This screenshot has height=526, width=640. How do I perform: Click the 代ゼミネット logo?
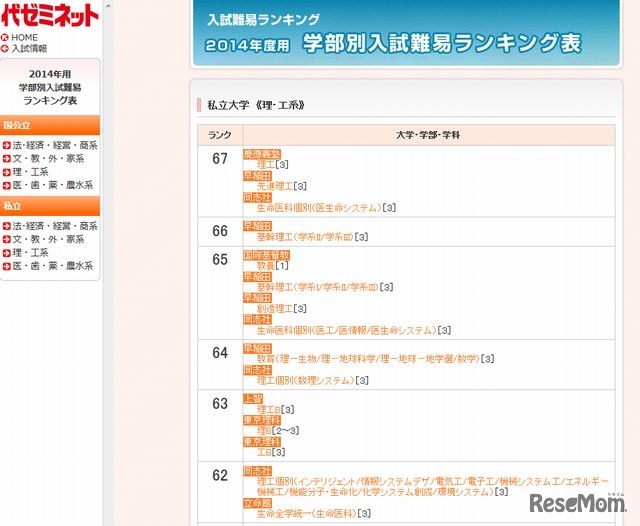point(50,16)
